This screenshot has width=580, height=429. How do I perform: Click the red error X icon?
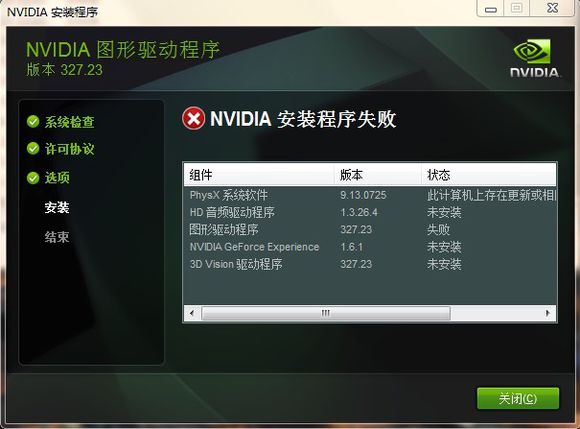(x=193, y=118)
